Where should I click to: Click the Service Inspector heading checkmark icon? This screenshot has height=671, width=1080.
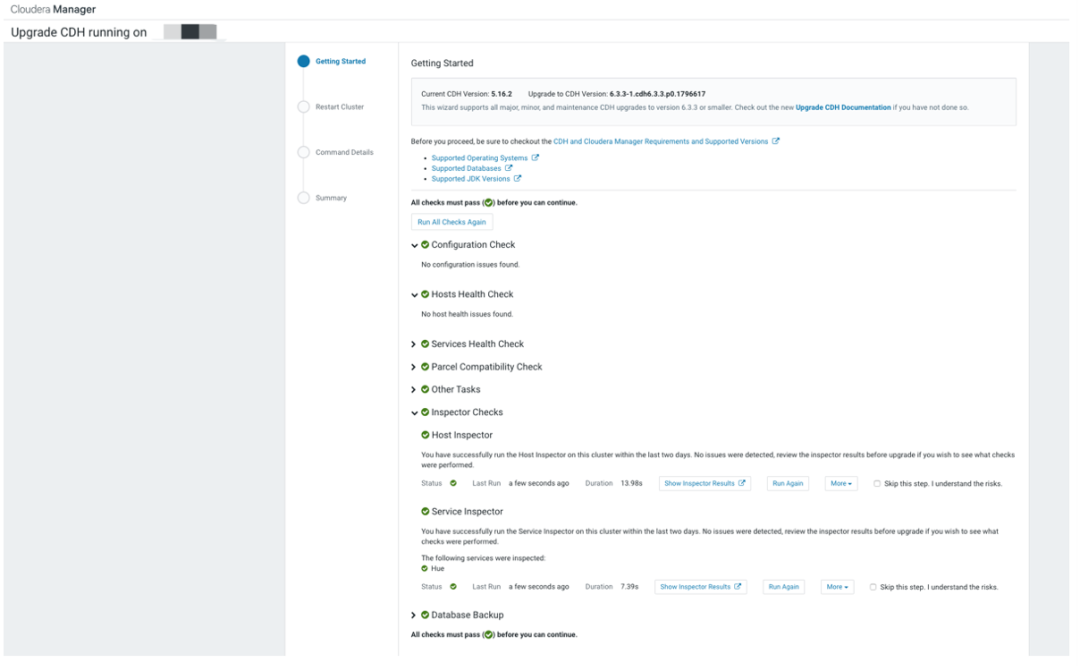425,511
